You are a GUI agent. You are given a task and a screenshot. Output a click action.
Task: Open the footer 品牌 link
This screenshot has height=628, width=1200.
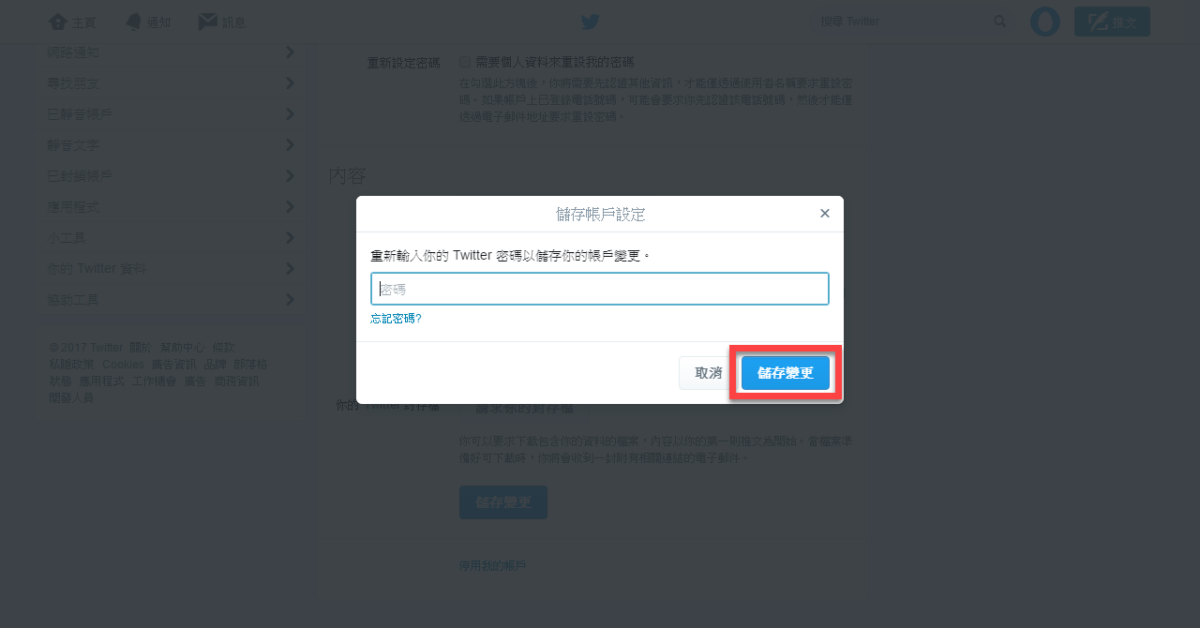[x=215, y=364]
